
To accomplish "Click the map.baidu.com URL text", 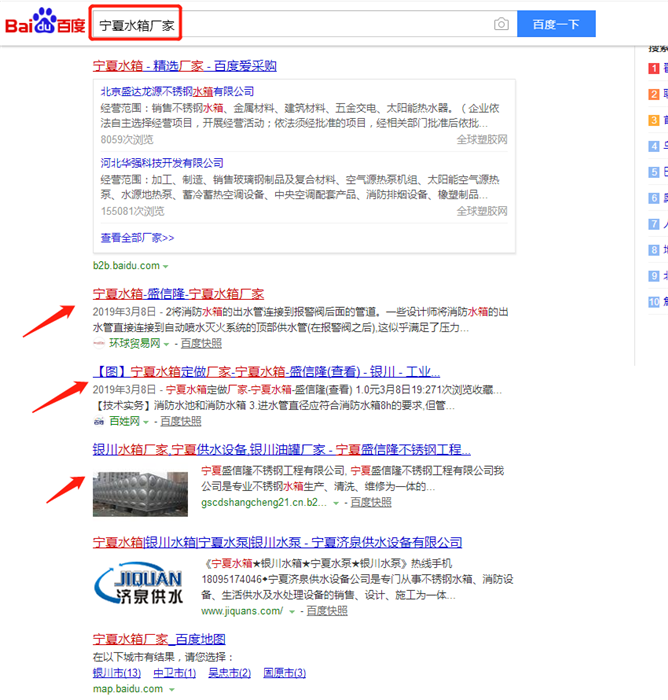I will [x=128, y=689].
